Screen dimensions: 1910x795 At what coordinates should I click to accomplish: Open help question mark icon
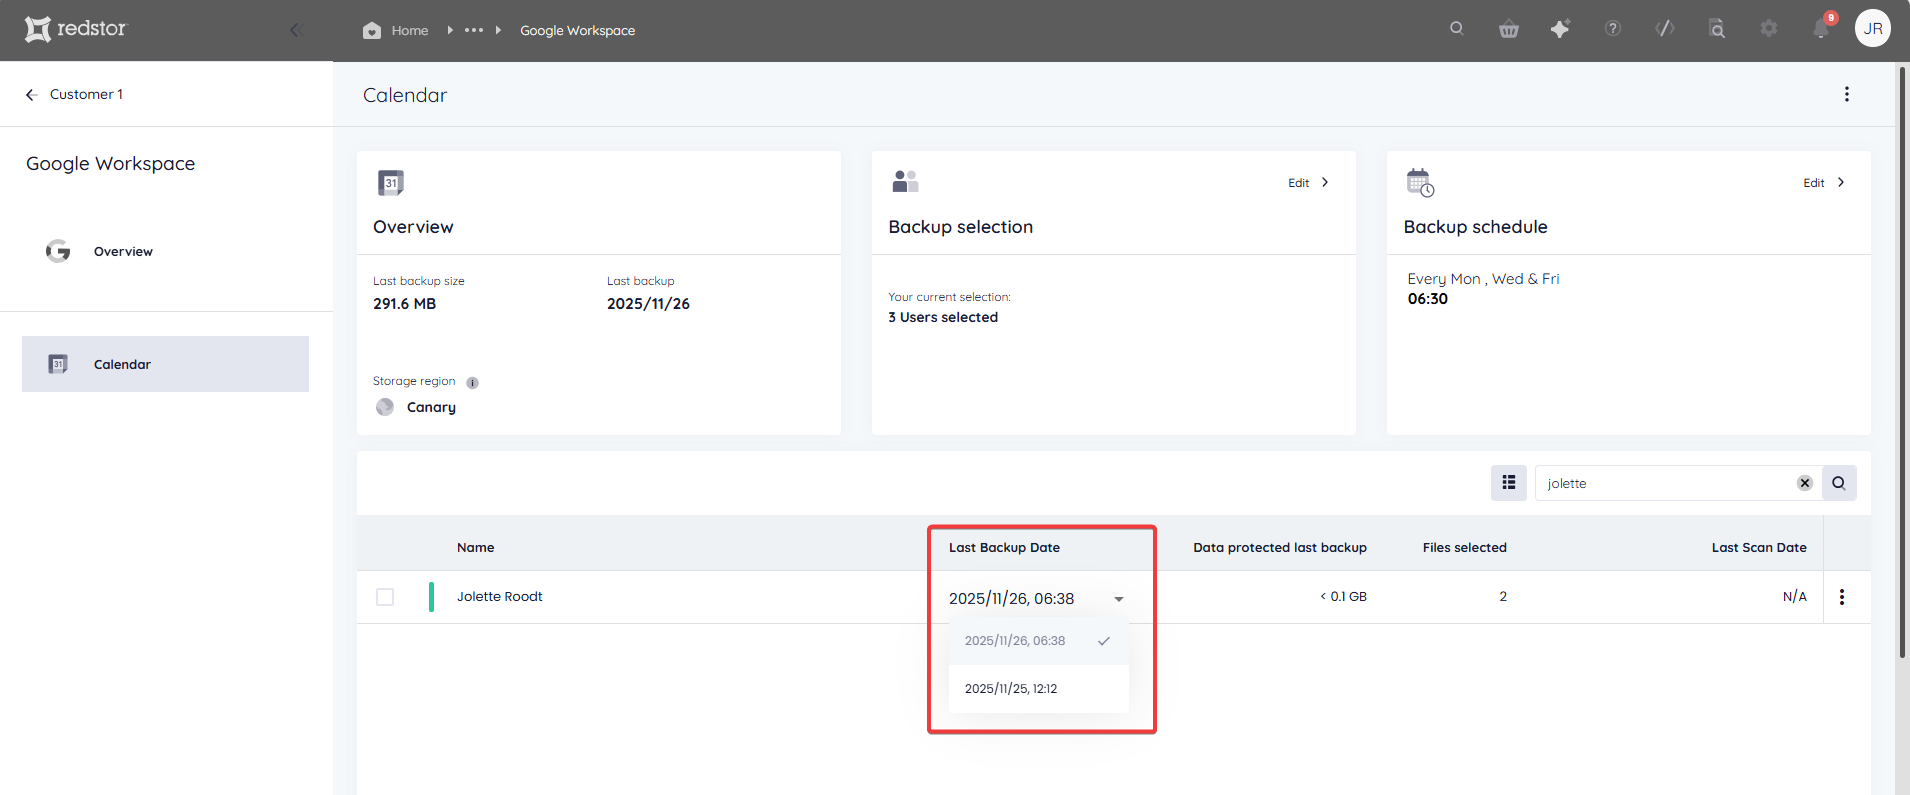(1613, 29)
